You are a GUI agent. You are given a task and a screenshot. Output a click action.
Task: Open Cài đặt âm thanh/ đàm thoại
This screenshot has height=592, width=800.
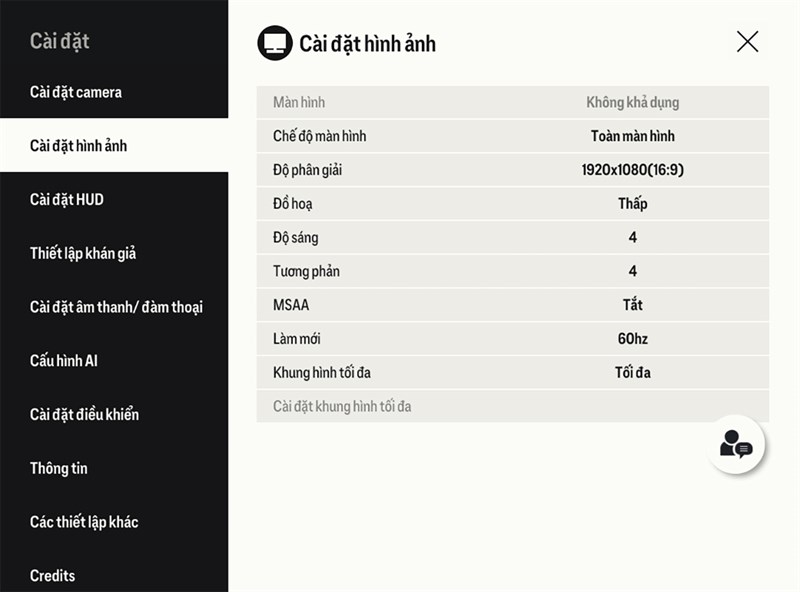(x=114, y=307)
